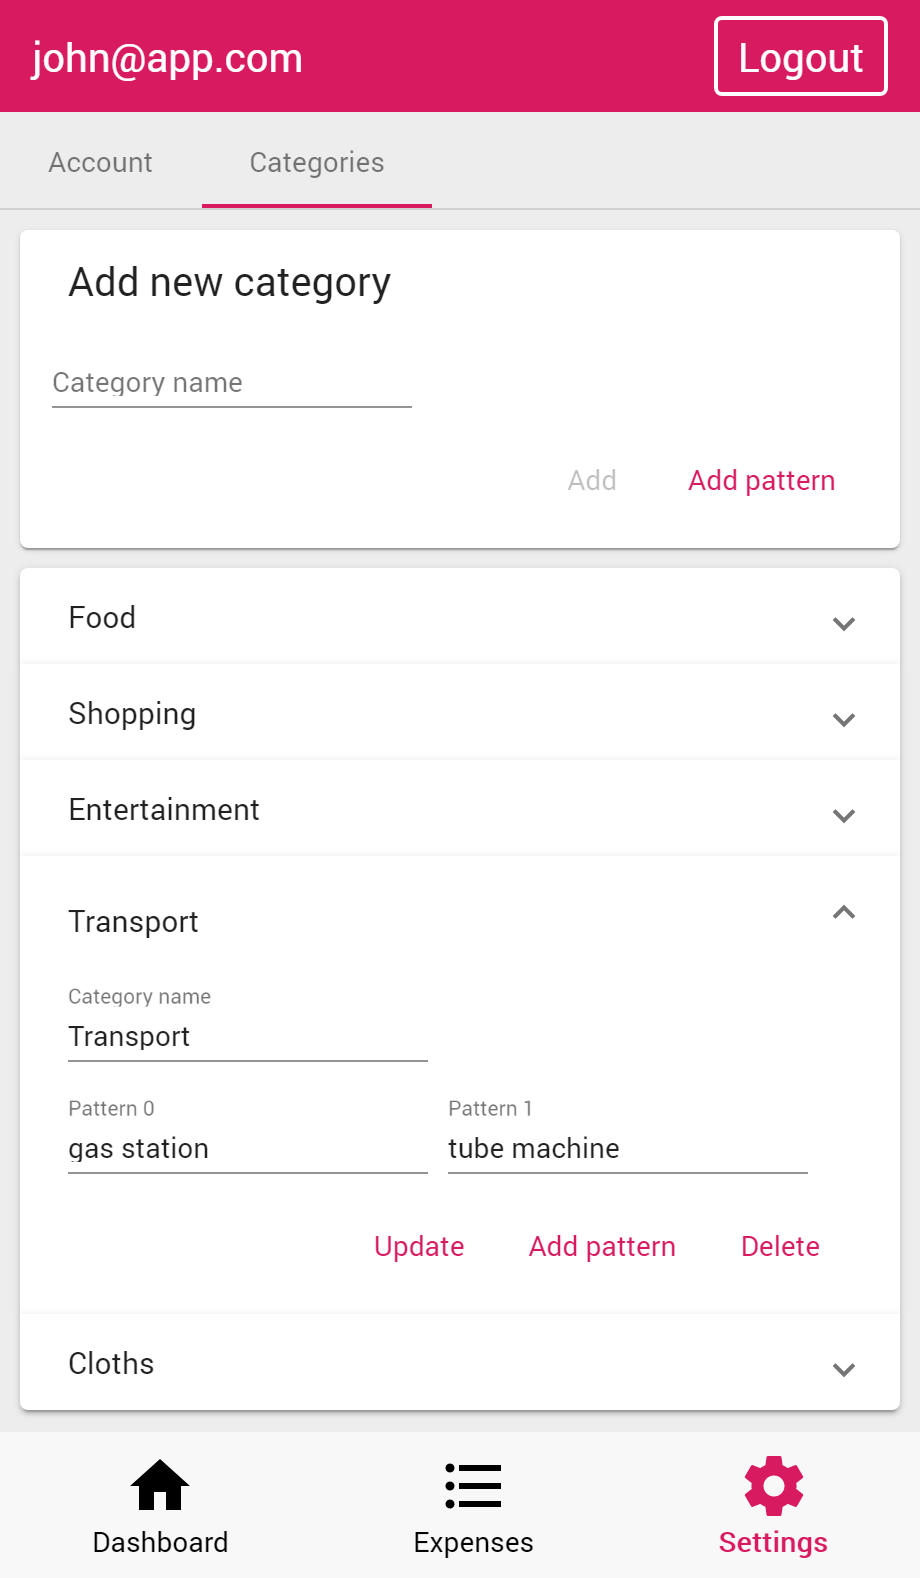
Task: Collapse the Transport category panel
Action: coord(843,912)
